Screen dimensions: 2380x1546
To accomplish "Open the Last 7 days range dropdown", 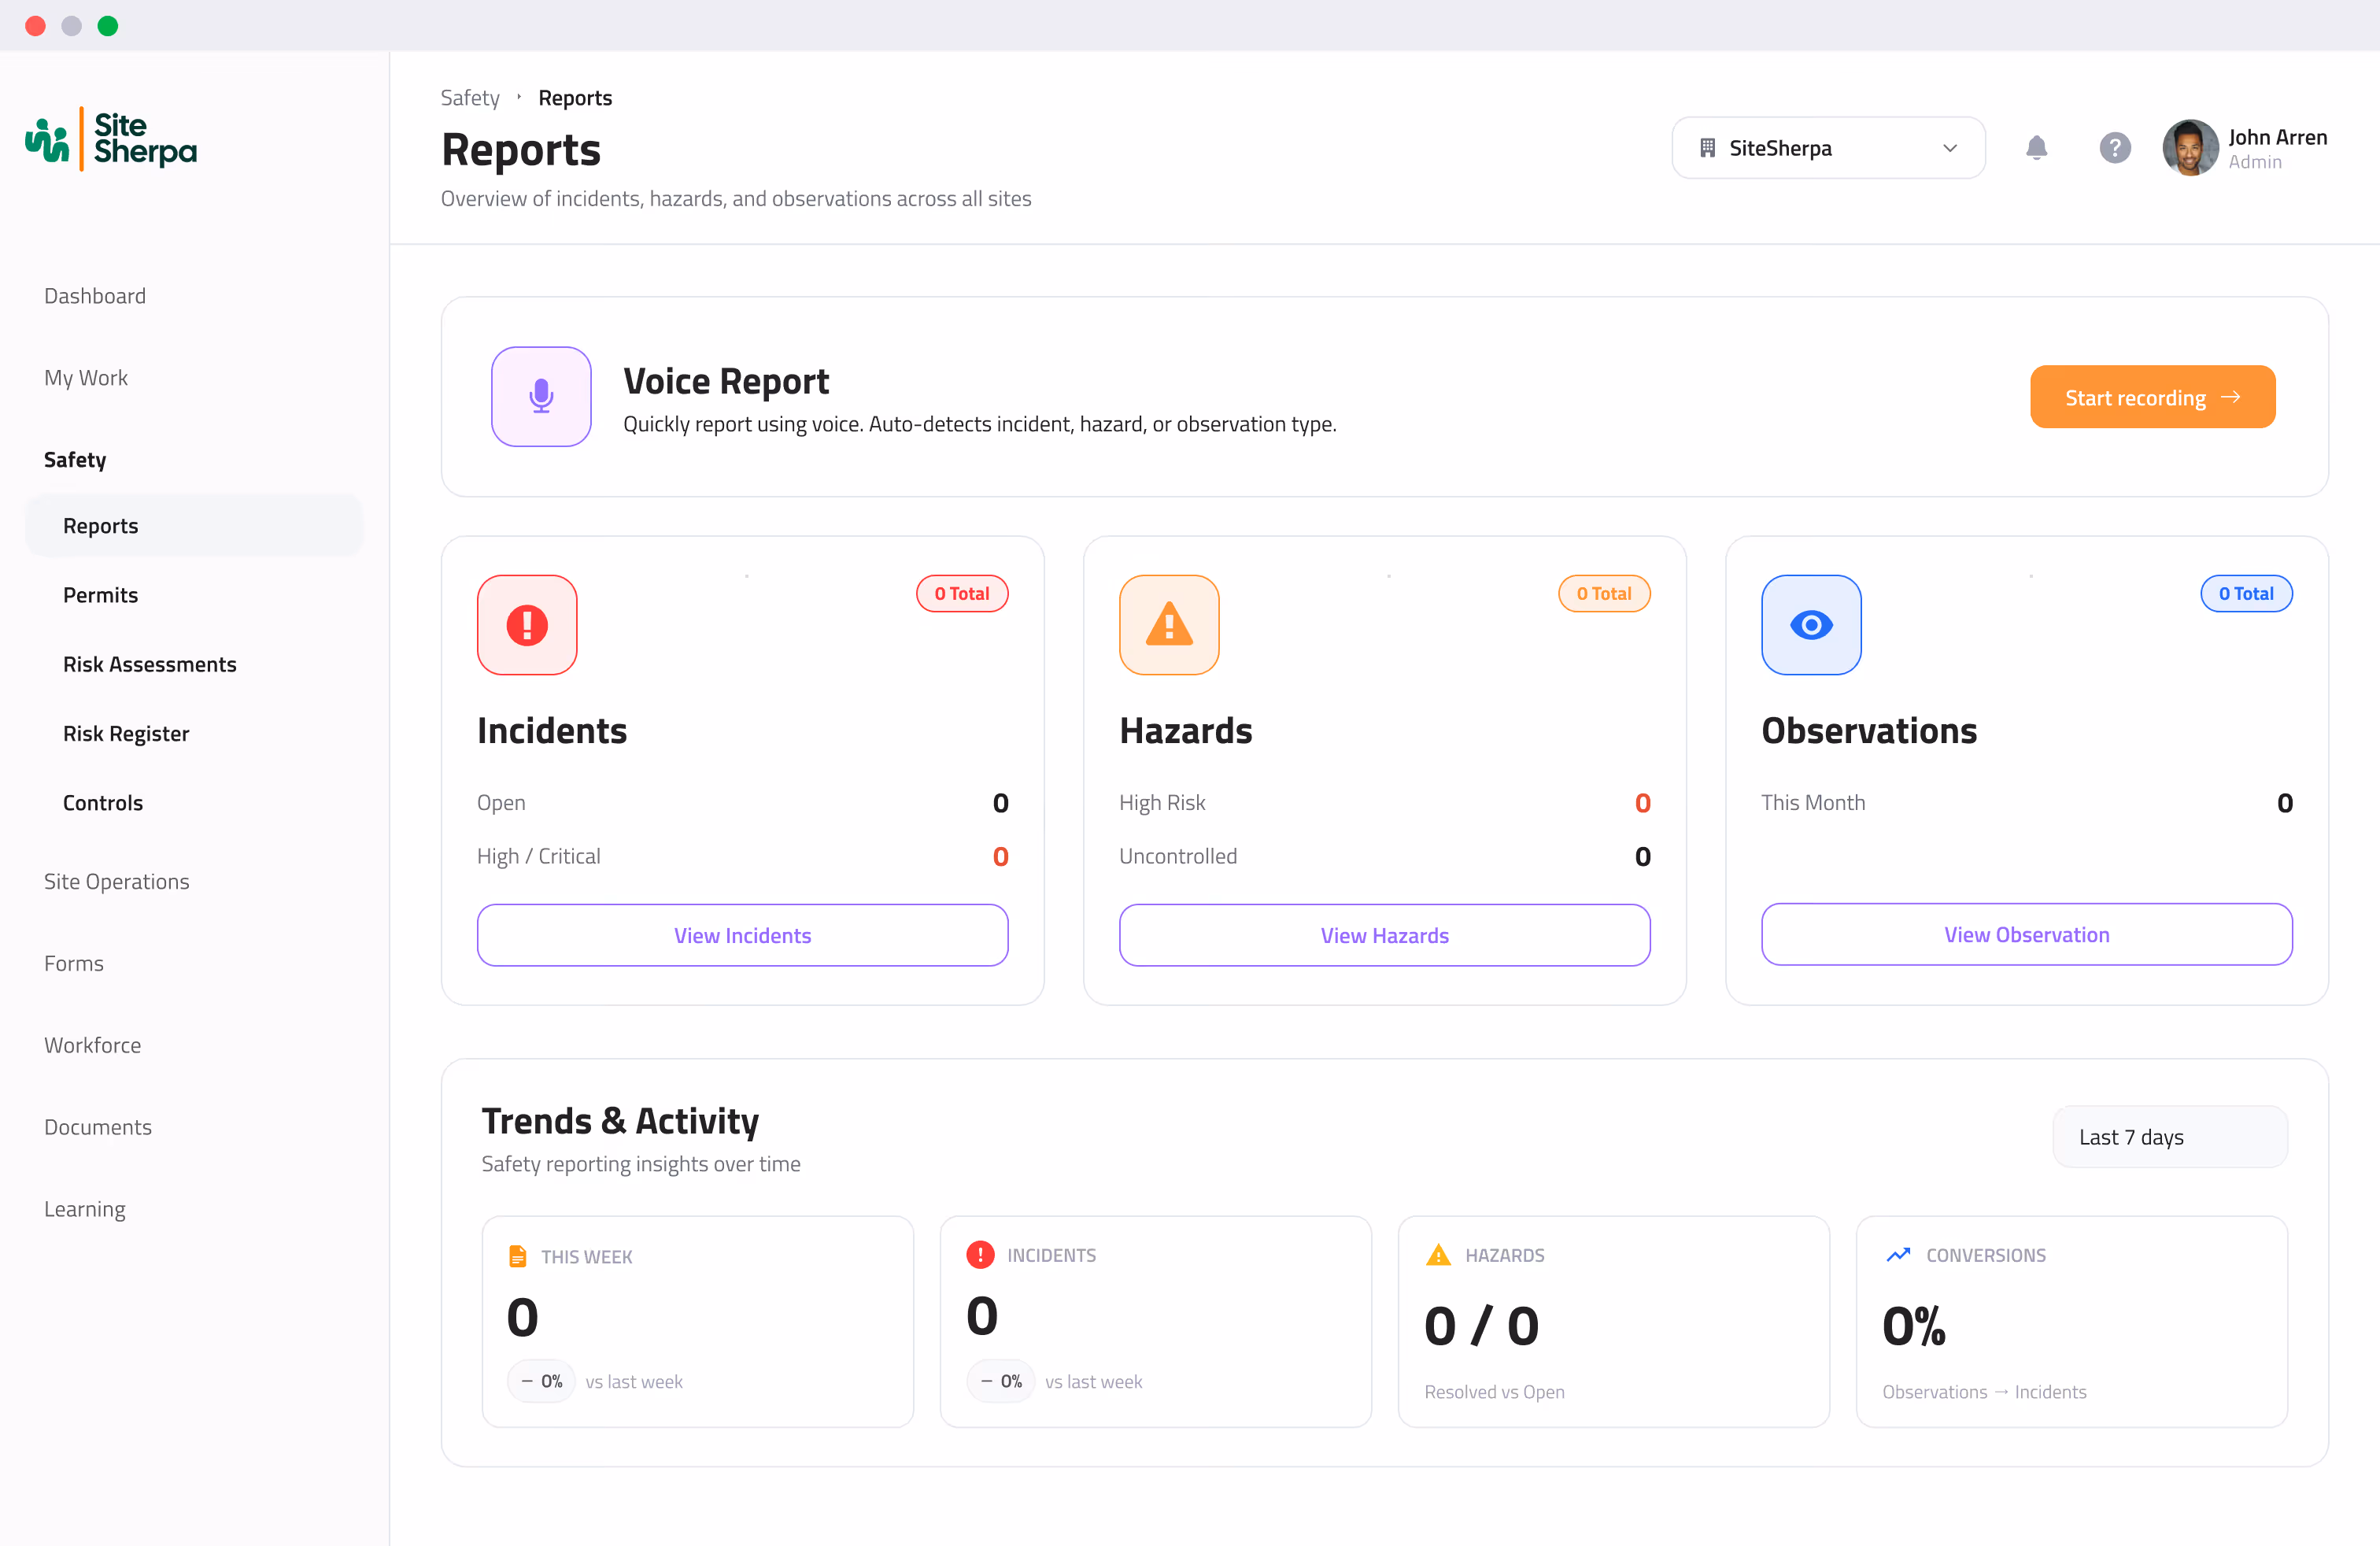I will [2169, 1137].
